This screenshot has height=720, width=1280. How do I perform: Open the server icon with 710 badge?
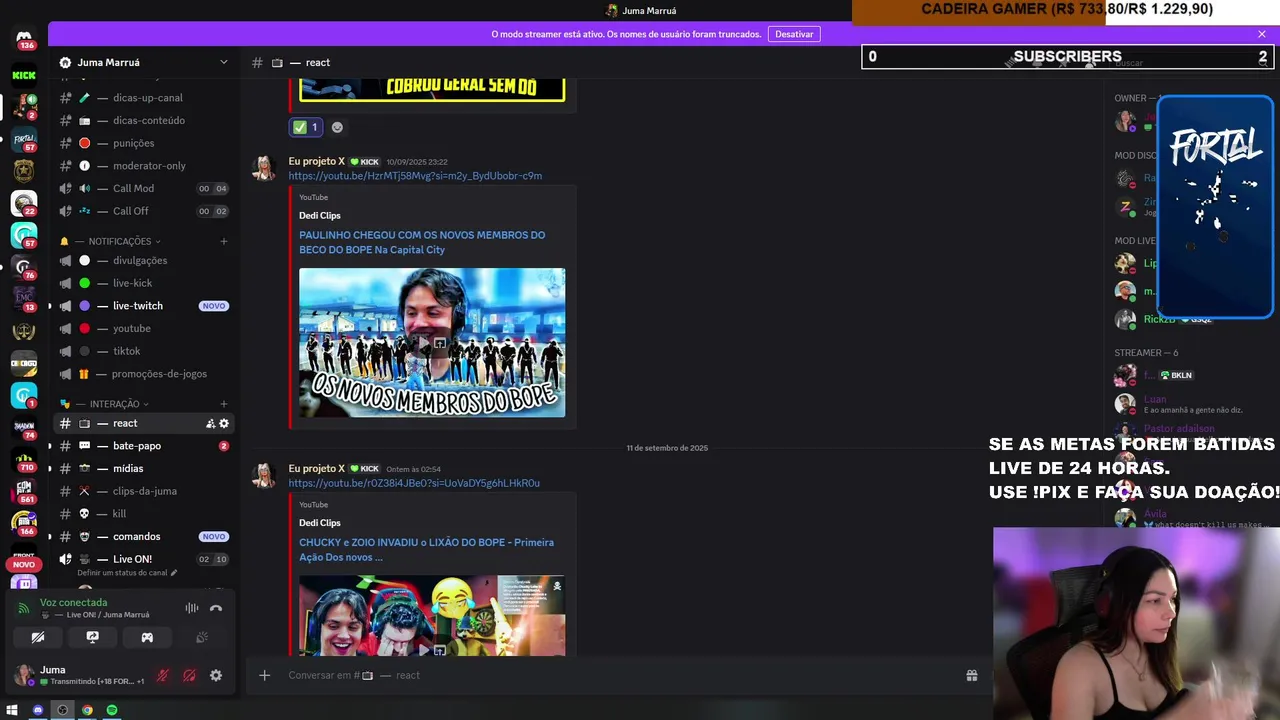[x=24, y=458]
